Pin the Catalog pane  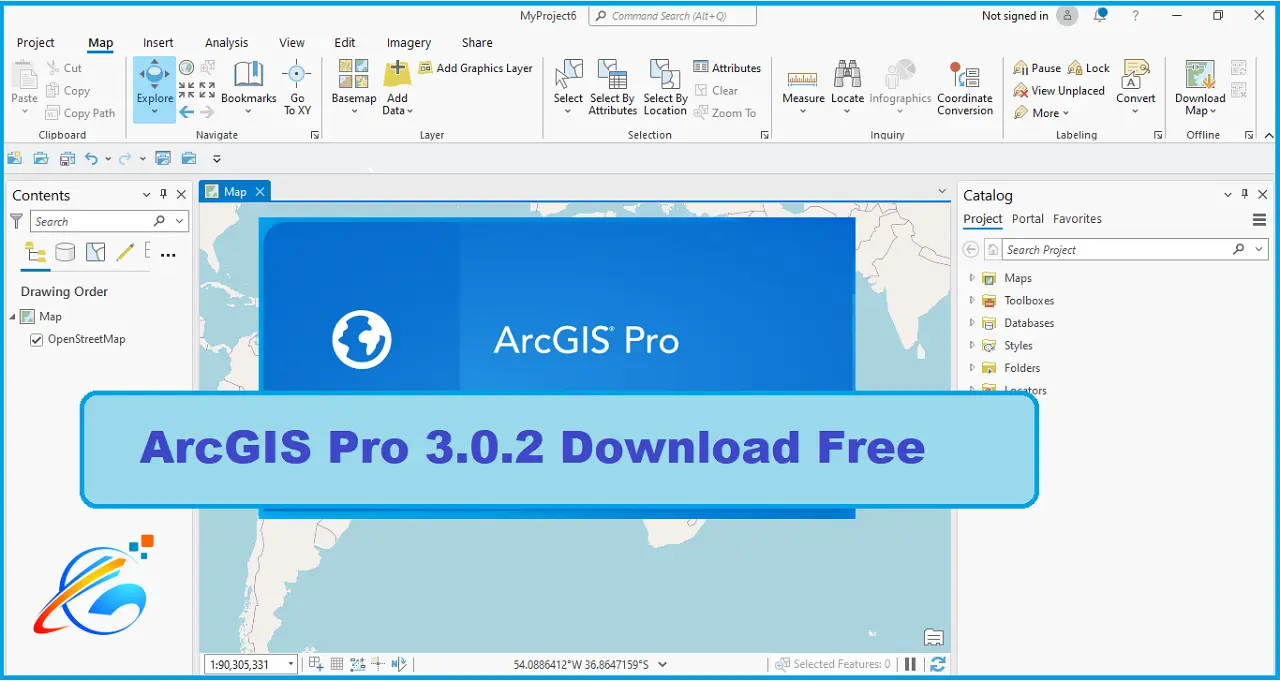pyautogui.click(x=1245, y=195)
